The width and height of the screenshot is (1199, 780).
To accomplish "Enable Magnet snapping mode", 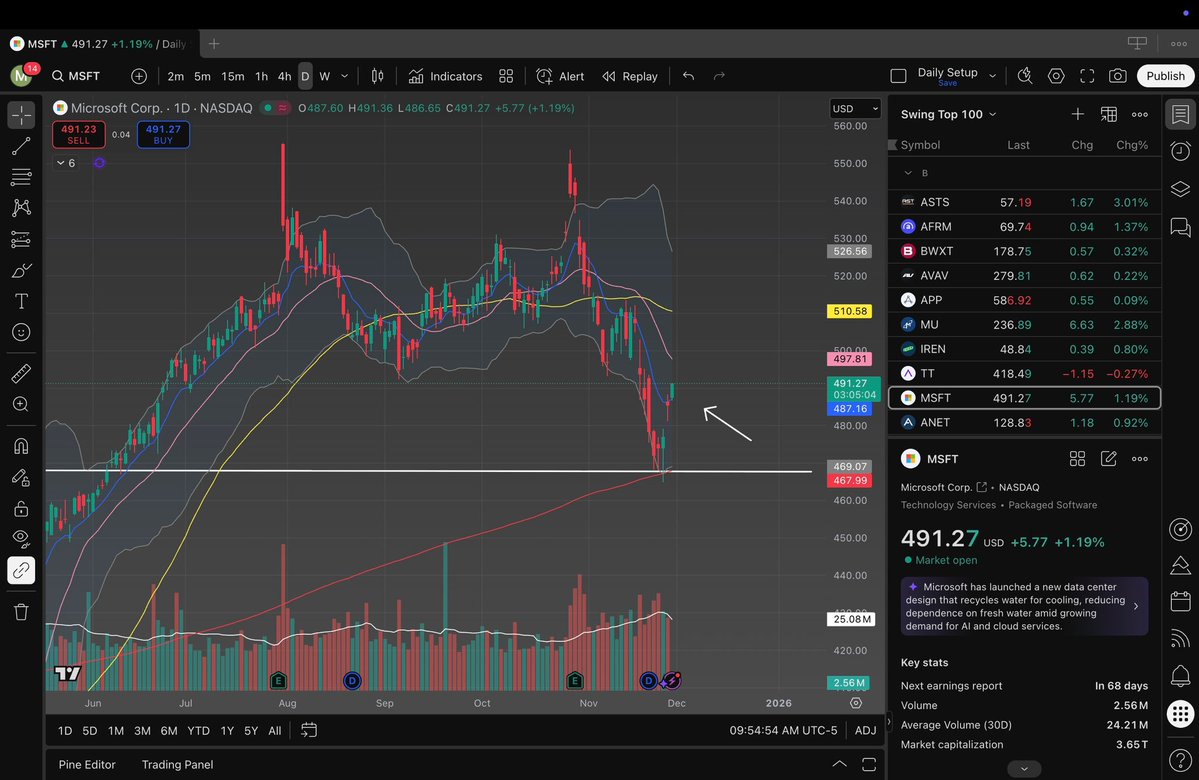I will pos(21,446).
